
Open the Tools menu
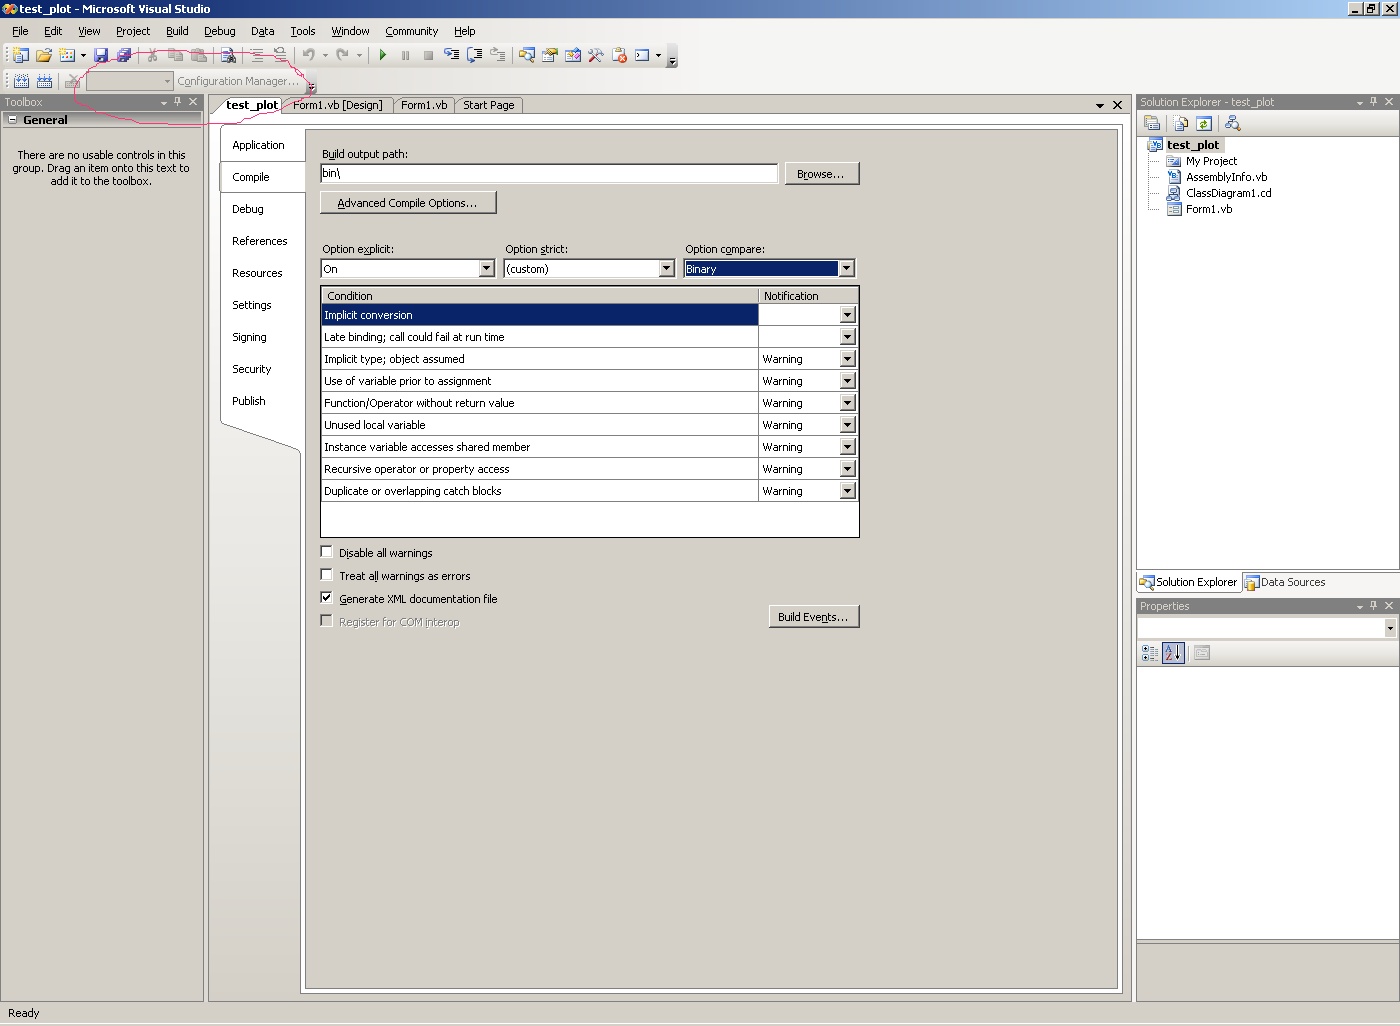pyautogui.click(x=303, y=31)
